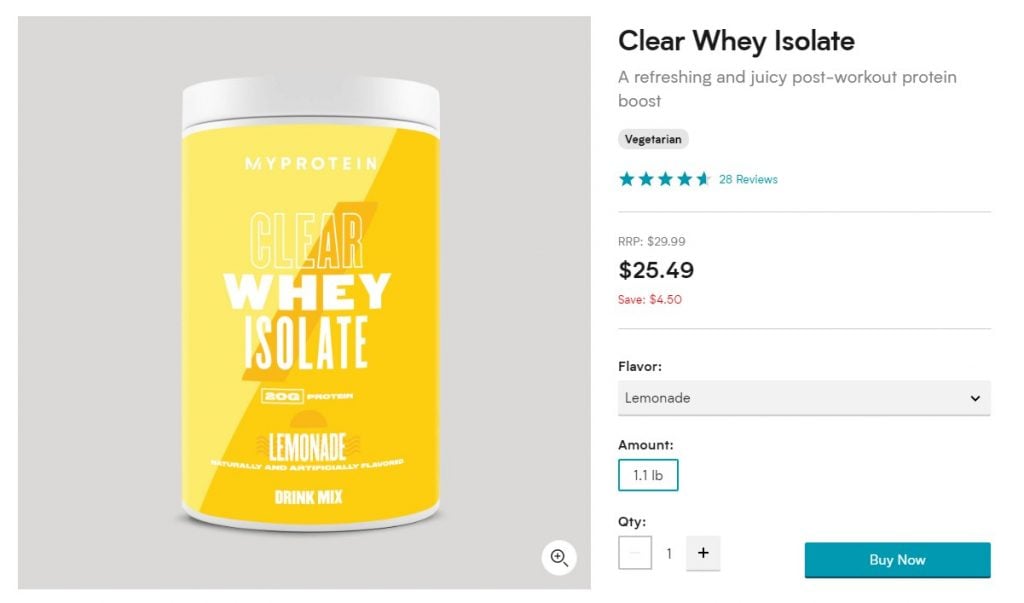The width and height of the screenshot is (1024, 603).
Task: Click the red Save: $4.50 text
Action: [x=650, y=300]
